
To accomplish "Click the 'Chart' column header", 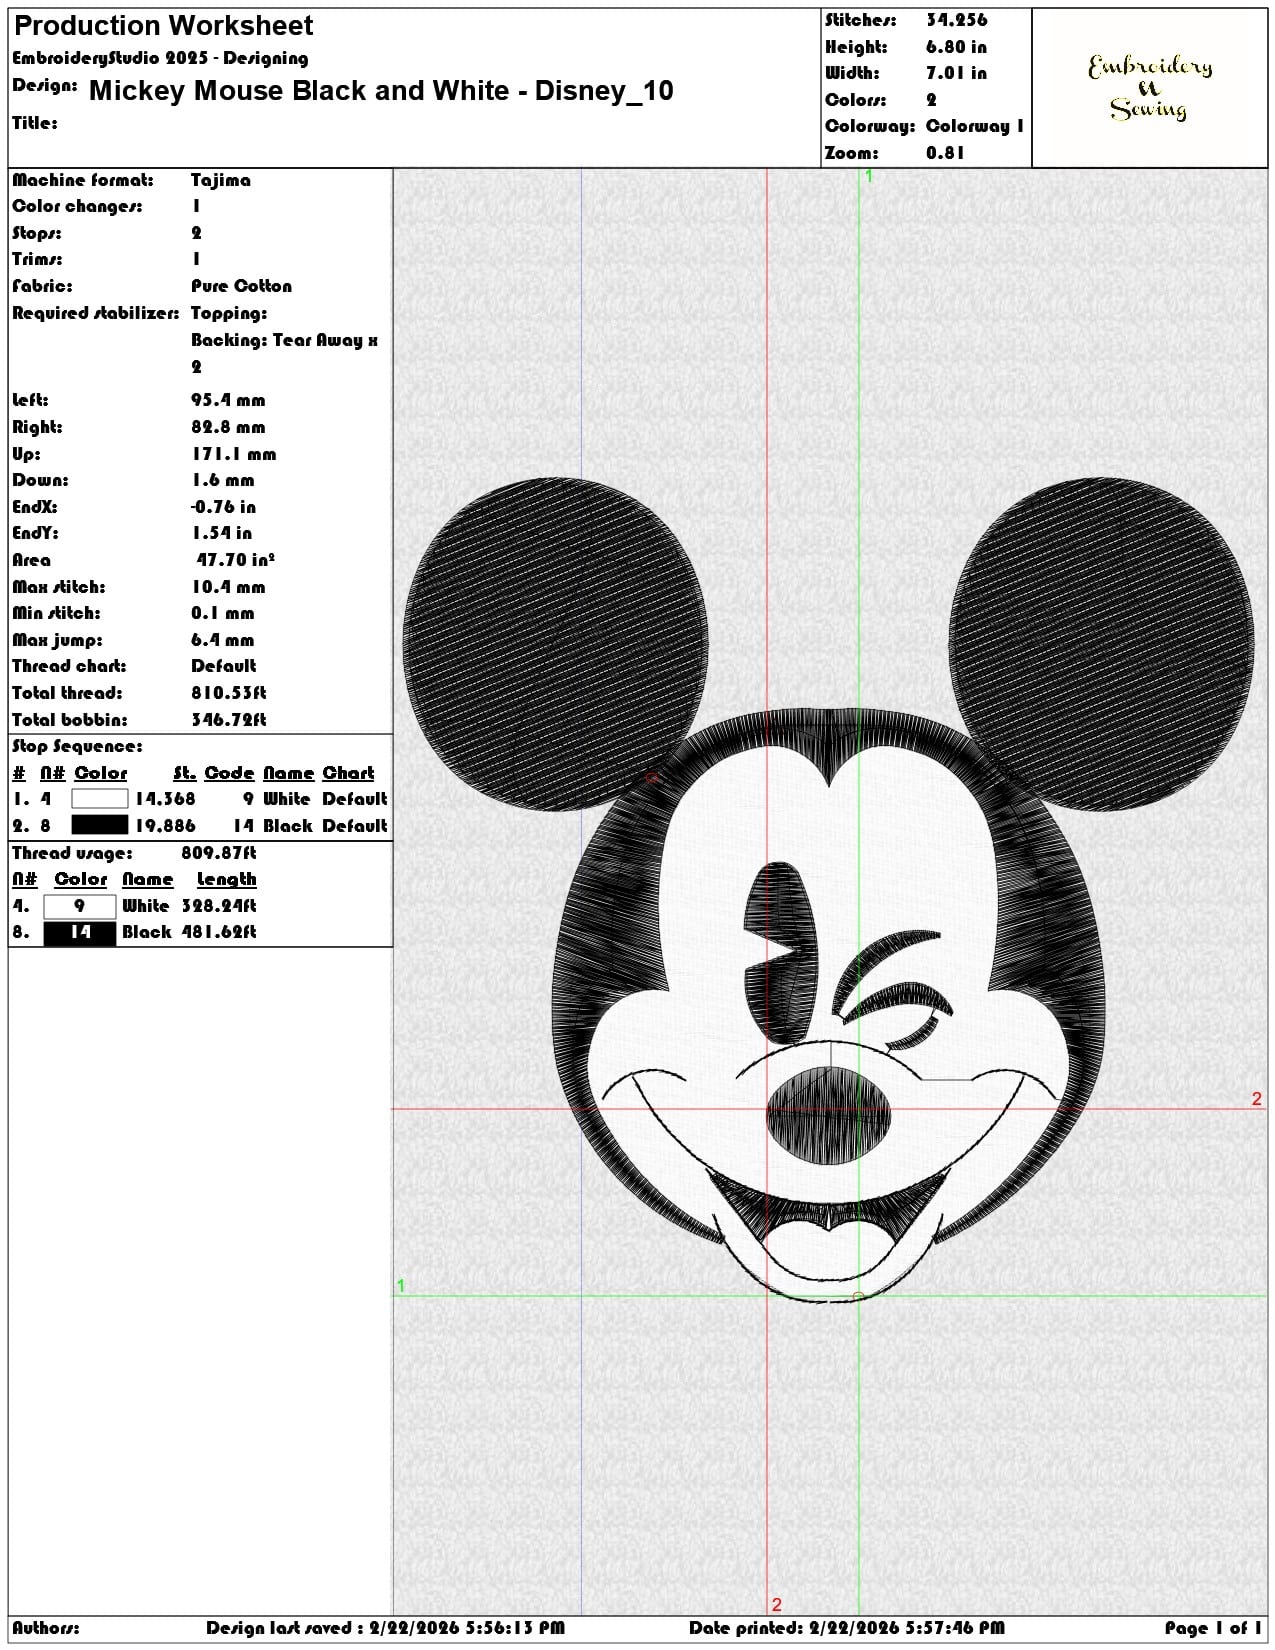I will point(348,773).
